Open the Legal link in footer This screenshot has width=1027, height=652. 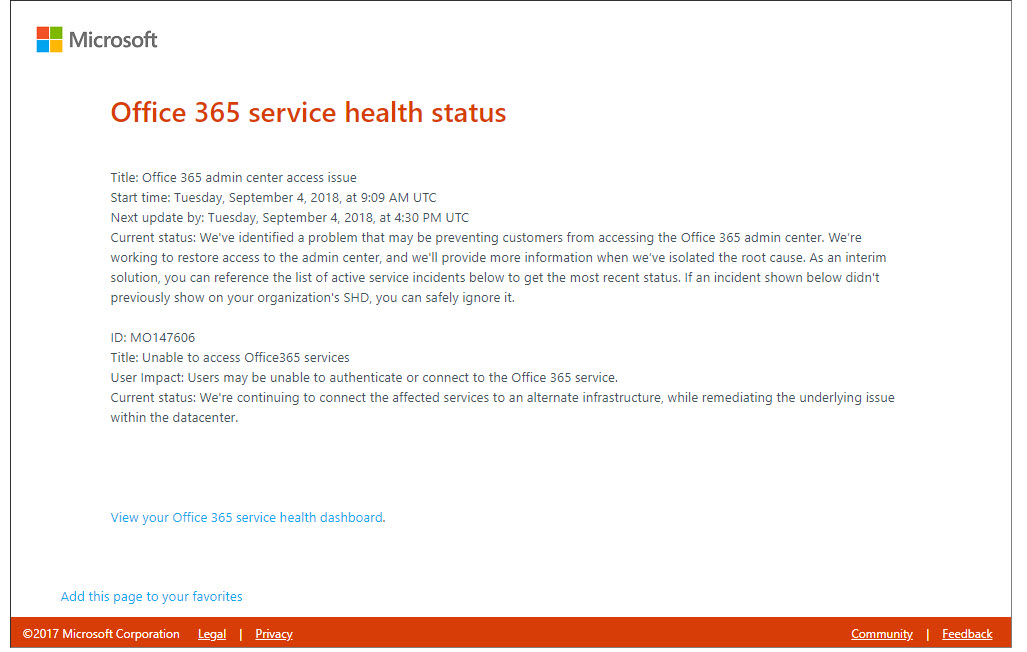[x=212, y=634]
